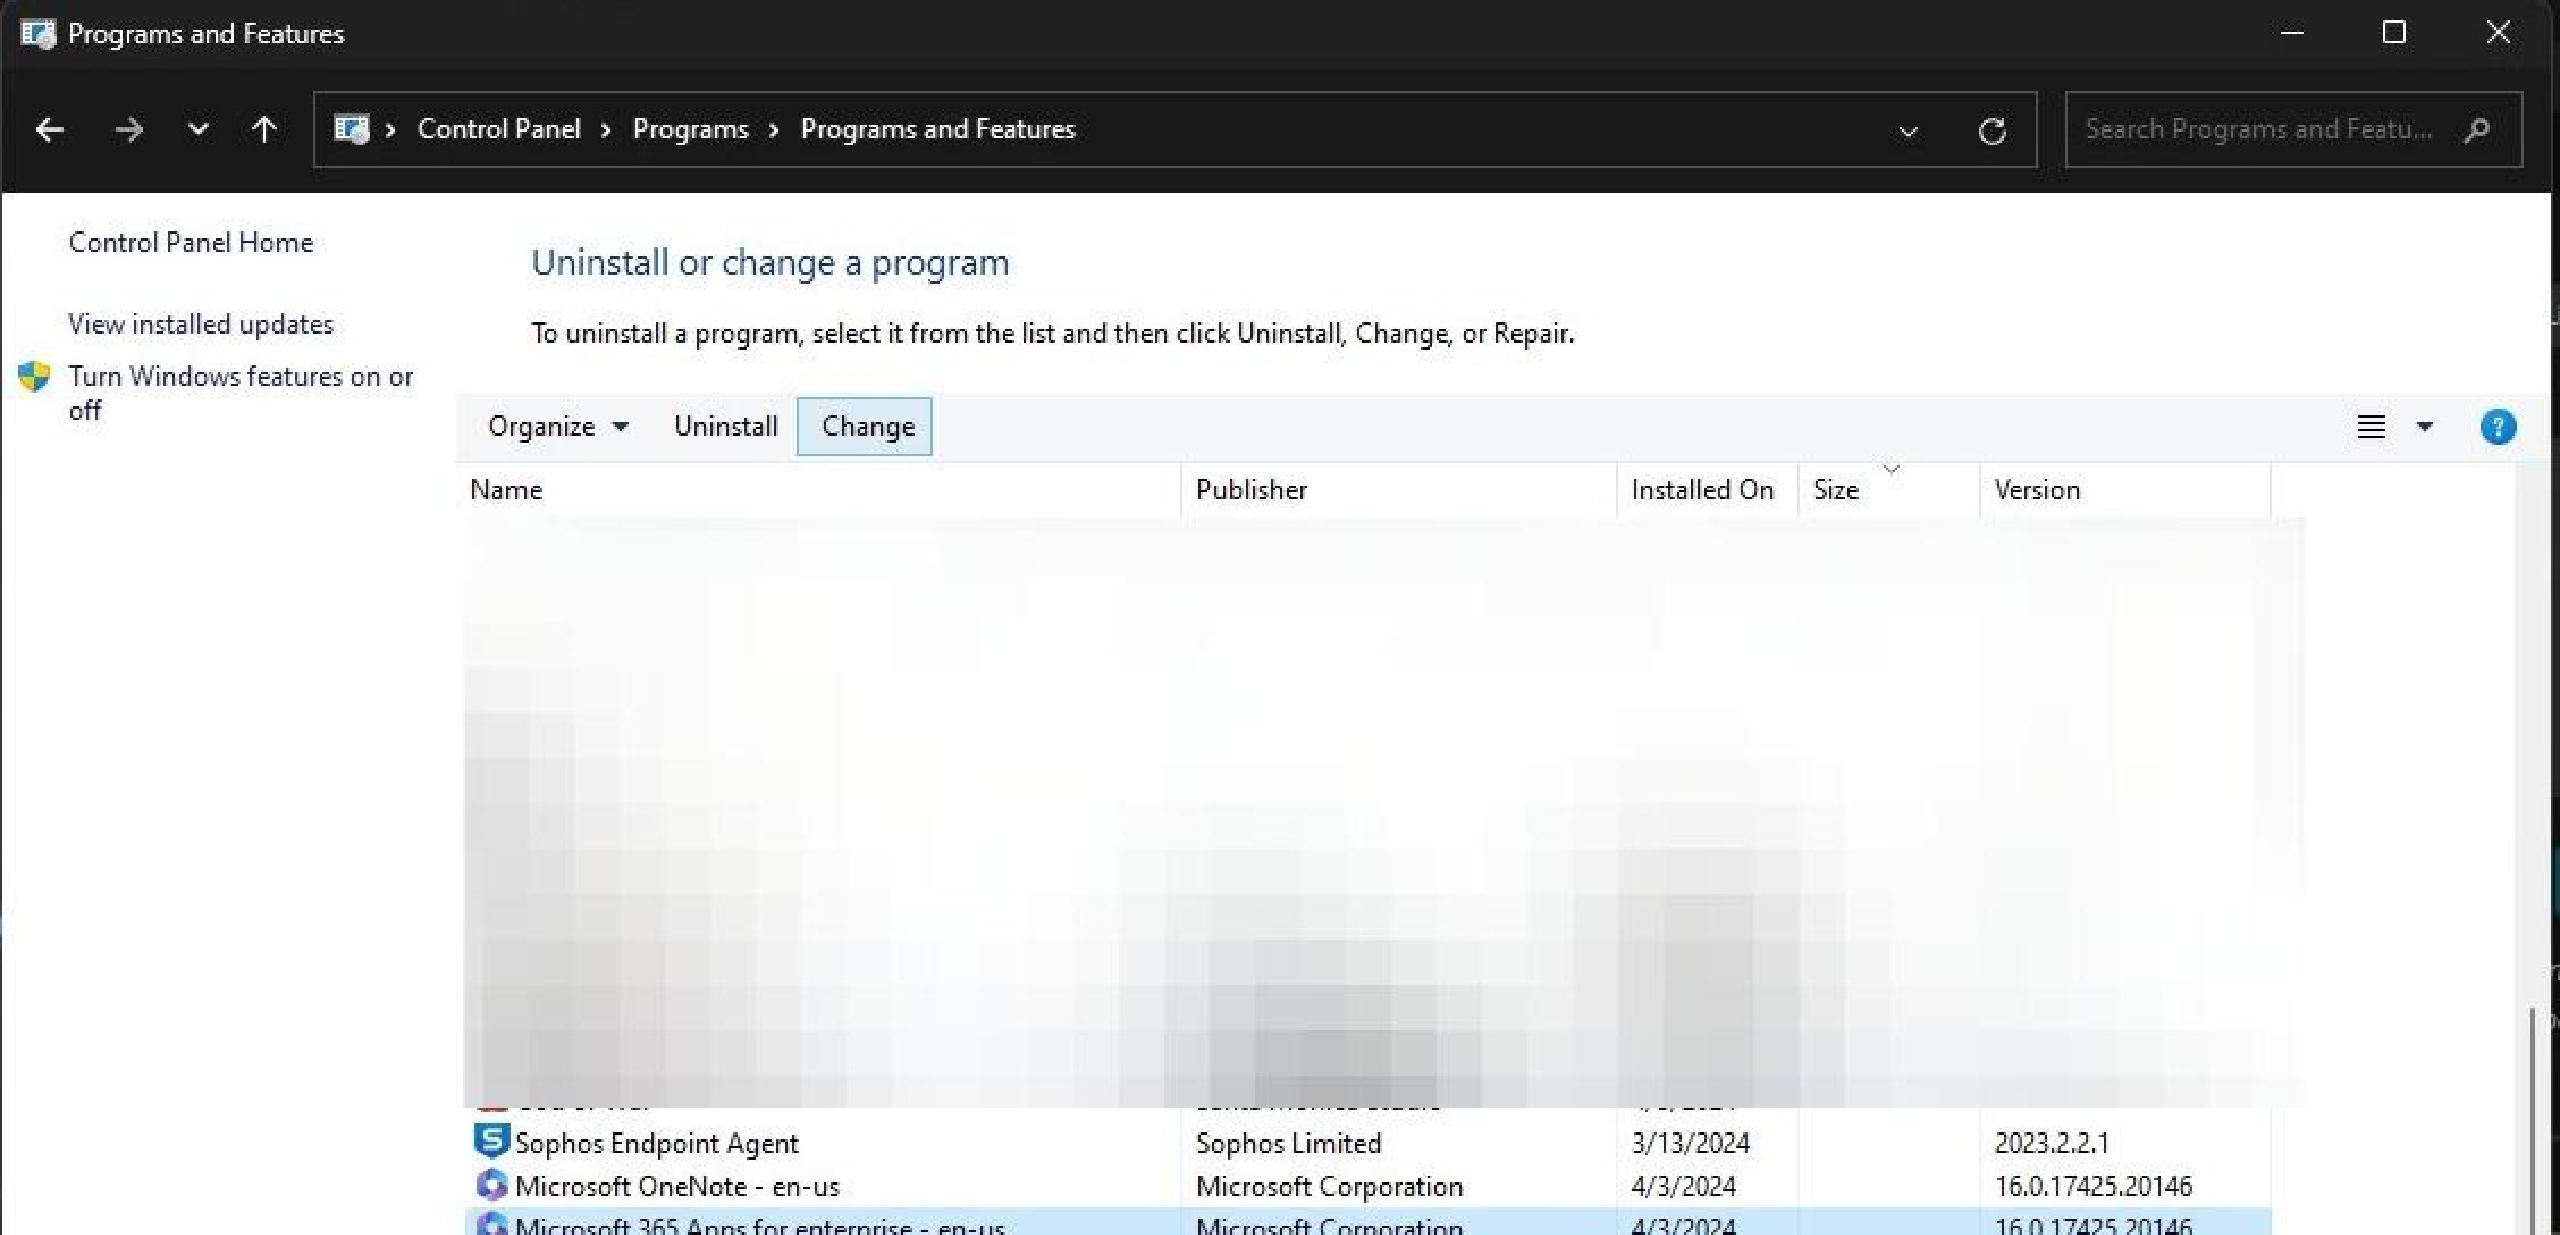Screen dimensions: 2560x1235
Task: Click the Programs and Features title bar icon
Action: (38, 34)
